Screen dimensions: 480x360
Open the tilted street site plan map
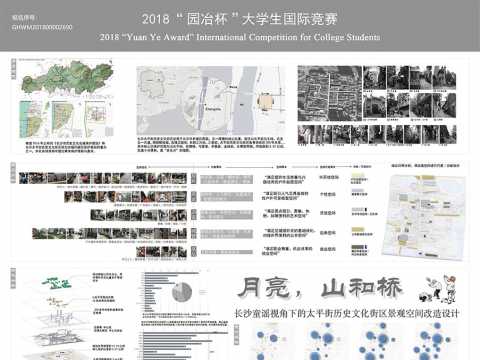pyautogui.click(x=423, y=217)
